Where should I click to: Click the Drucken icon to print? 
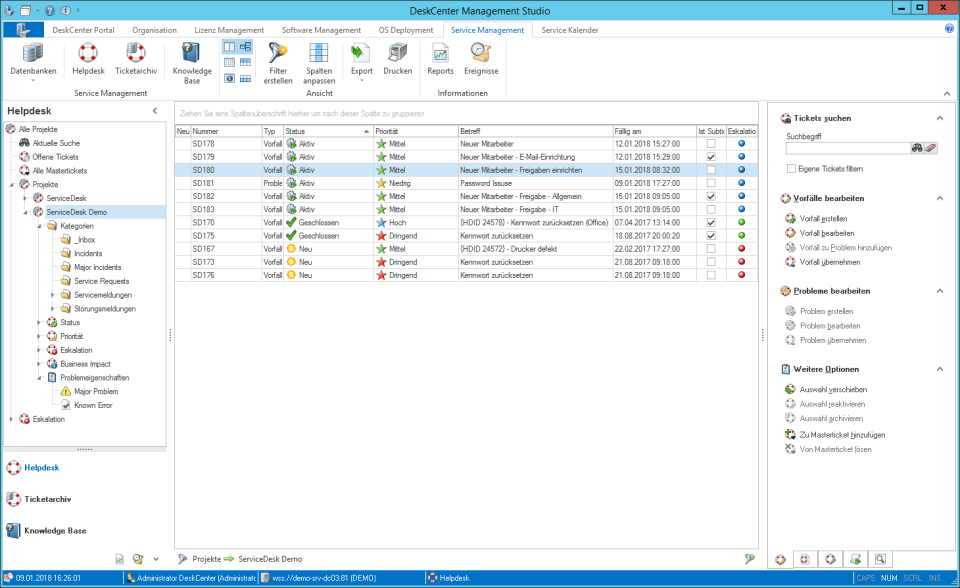(397, 62)
